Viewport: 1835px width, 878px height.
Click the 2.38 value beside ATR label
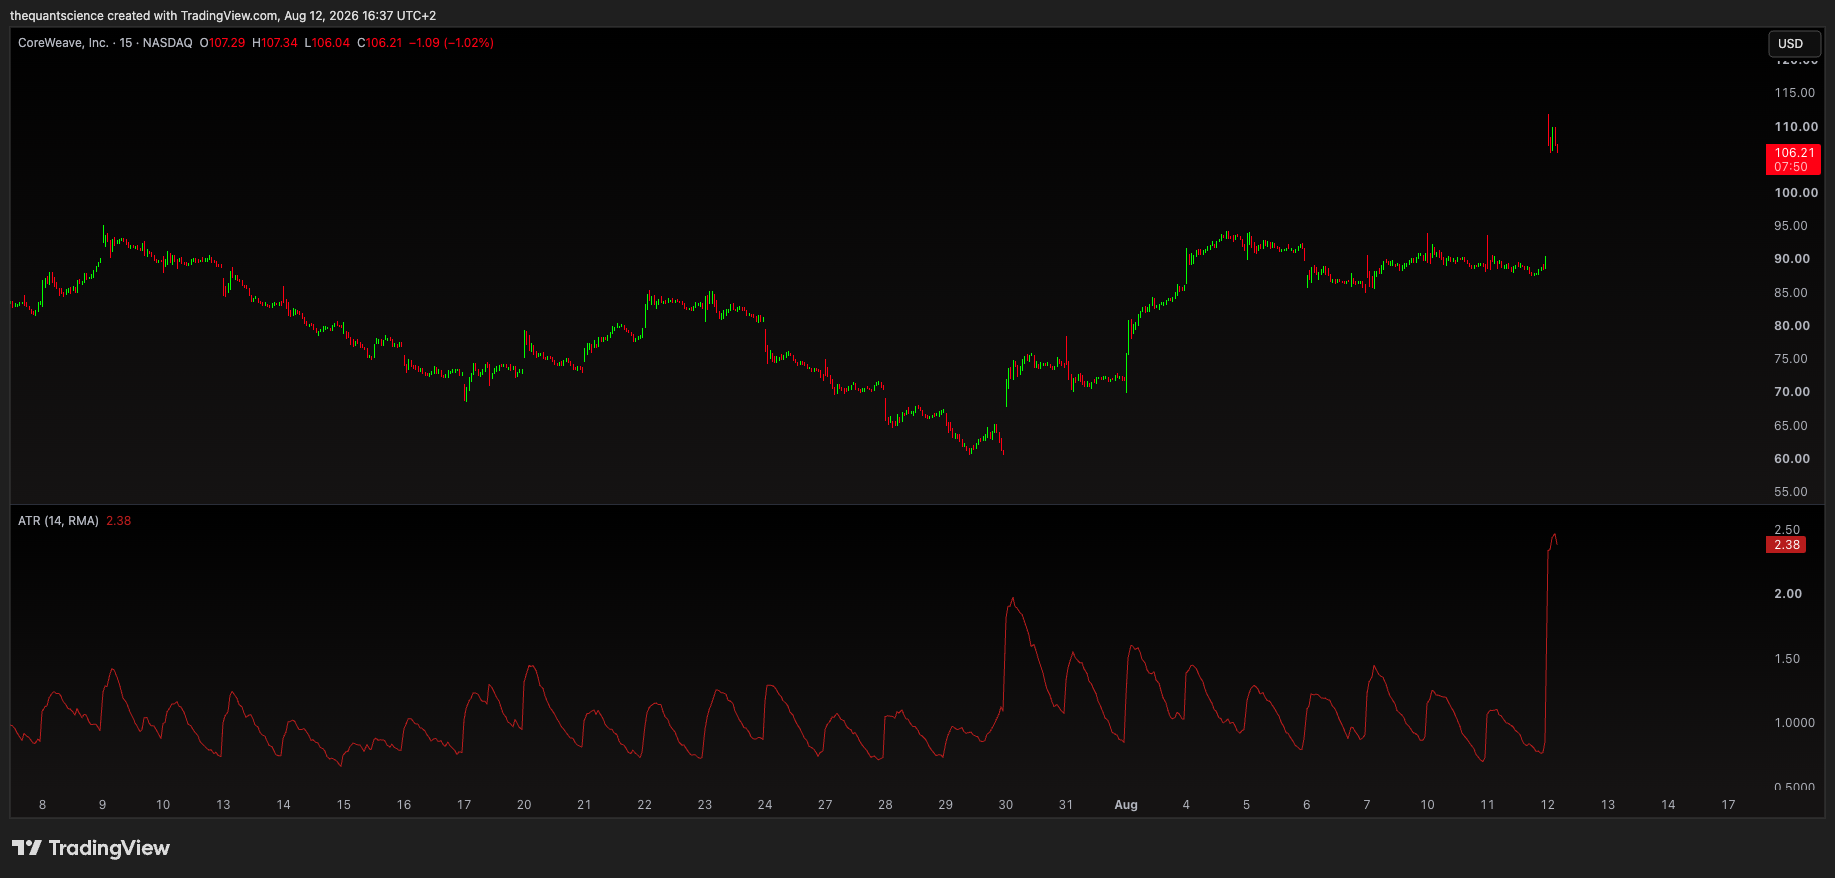pyautogui.click(x=118, y=521)
